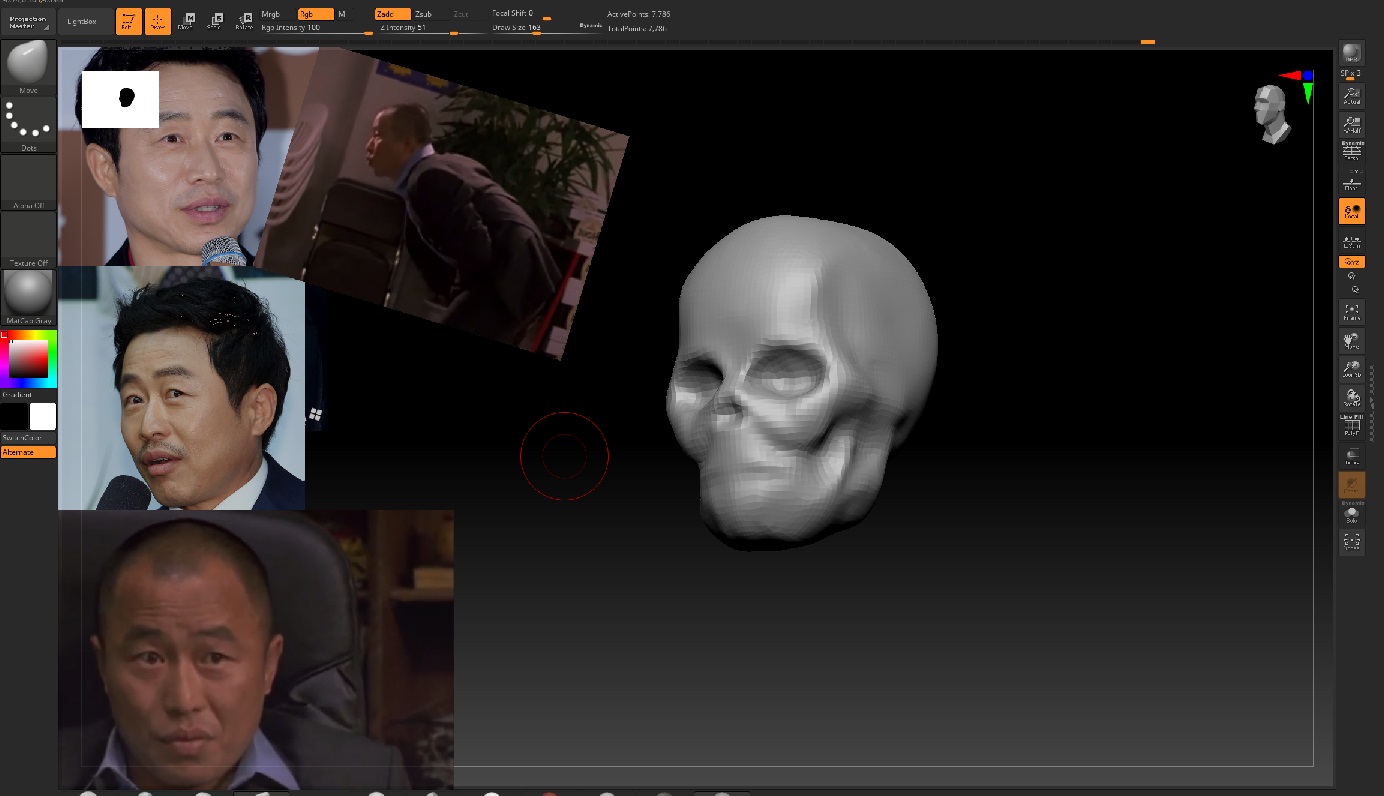Toggle the Solo mode icon
1384x796 pixels.
click(x=1352, y=513)
